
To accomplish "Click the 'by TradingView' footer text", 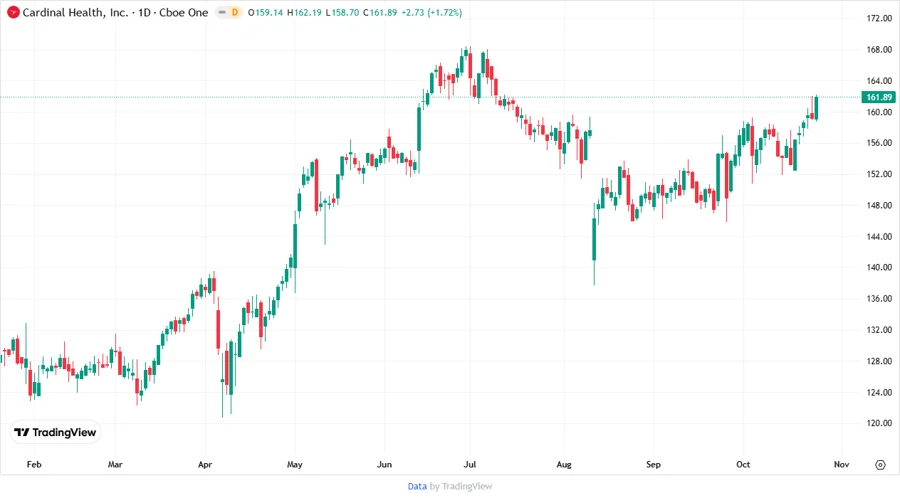I will pyautogui.click(x=461, y=487).
